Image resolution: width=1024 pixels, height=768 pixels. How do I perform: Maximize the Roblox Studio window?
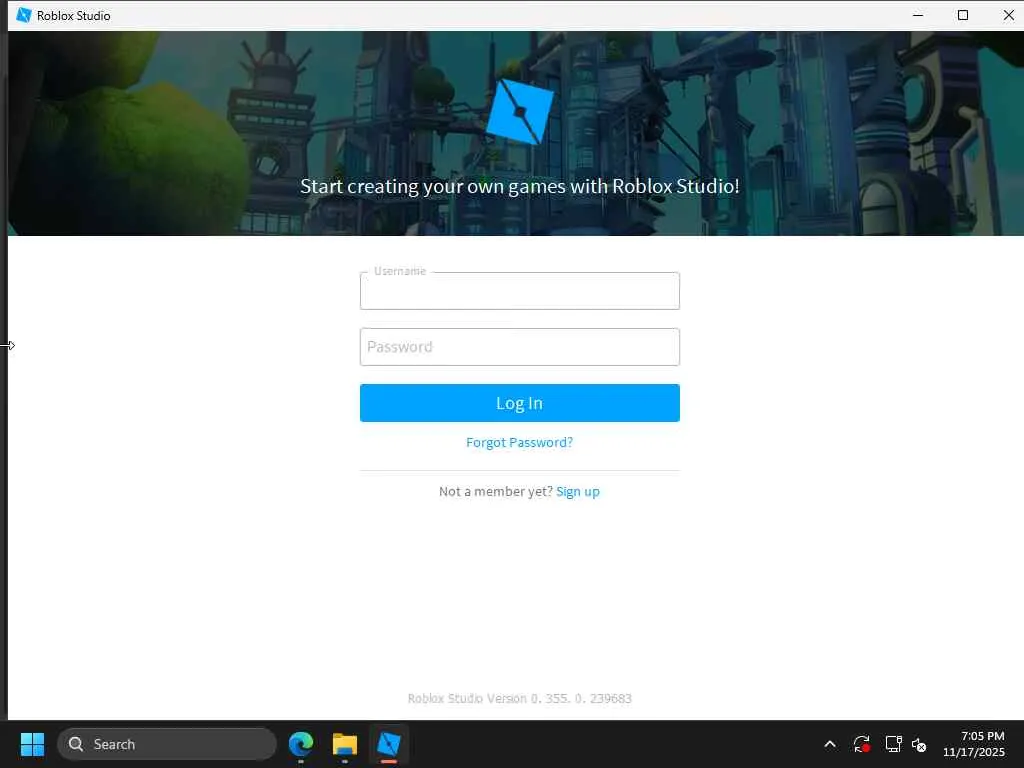(963, 15)
